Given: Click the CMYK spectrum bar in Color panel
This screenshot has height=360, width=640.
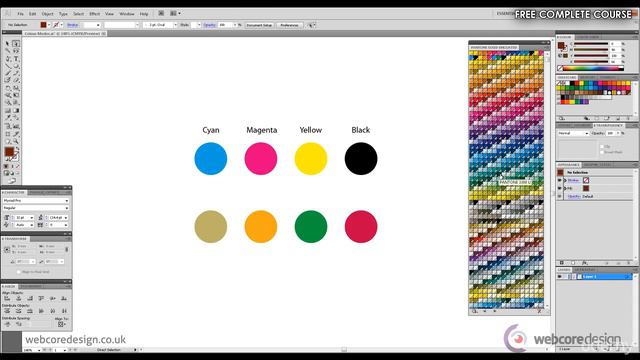Looking at the screenshot, I should coord(593,68).
